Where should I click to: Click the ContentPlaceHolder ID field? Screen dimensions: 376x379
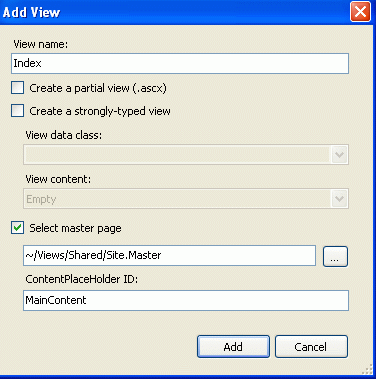(x=186, y=300)
